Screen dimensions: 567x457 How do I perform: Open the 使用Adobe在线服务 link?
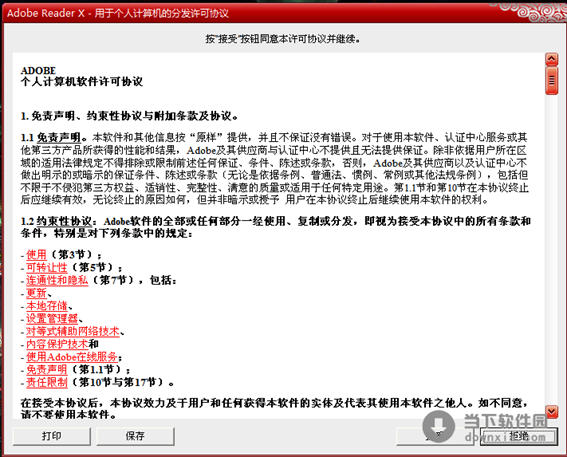[72, 357]
